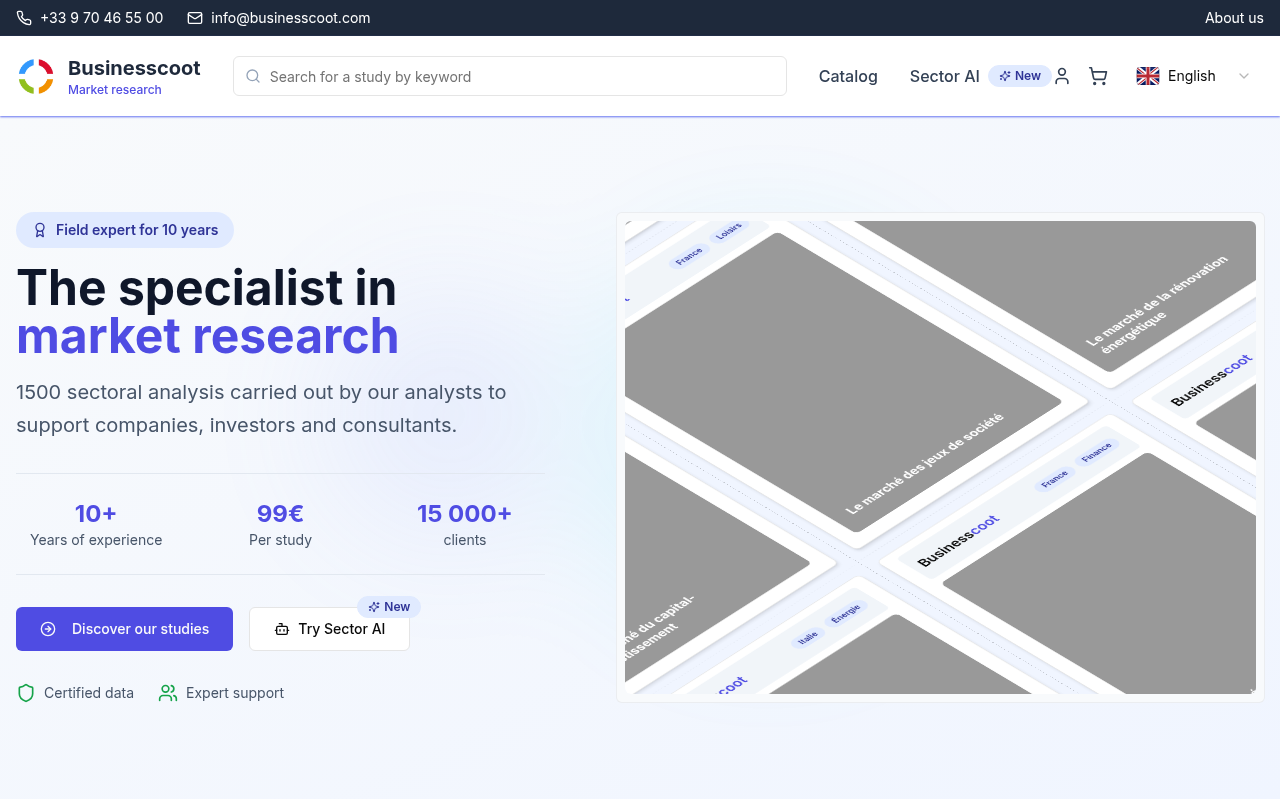This screenshot has height=800, width=1280.
Task: Focus the study keyword search field
Action: point(510,76)
